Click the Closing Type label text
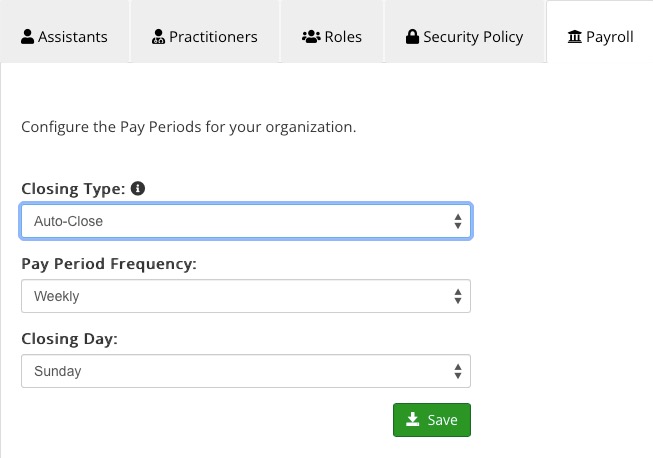Viewport: 653px width, 458px height. coord(73,189)
